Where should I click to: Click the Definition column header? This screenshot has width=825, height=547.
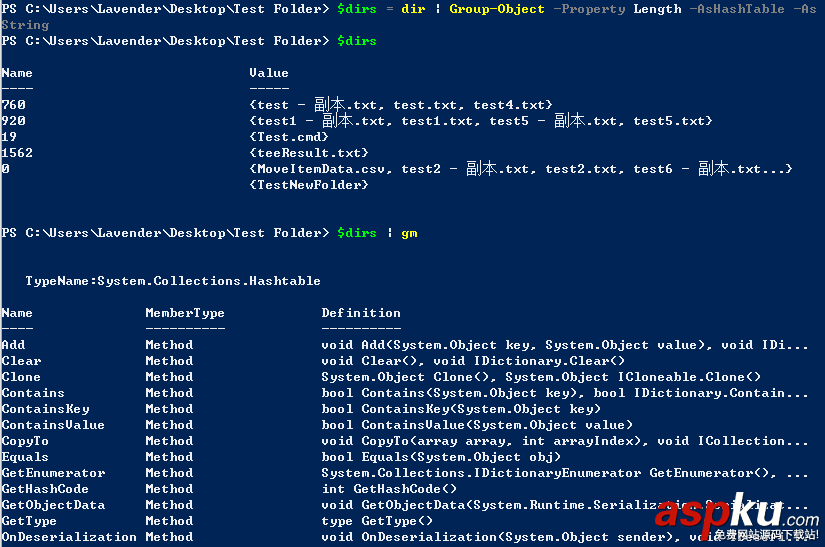point(361,313)
